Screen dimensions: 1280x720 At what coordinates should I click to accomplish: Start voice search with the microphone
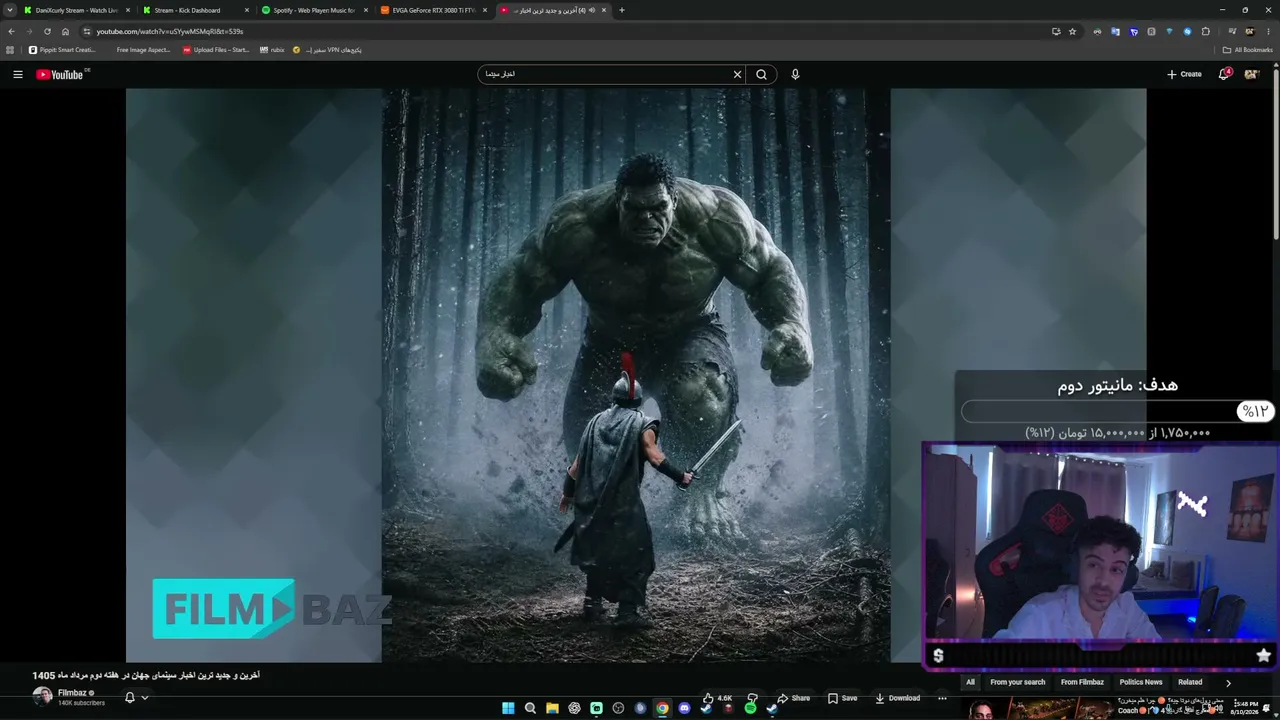point(795,74)
